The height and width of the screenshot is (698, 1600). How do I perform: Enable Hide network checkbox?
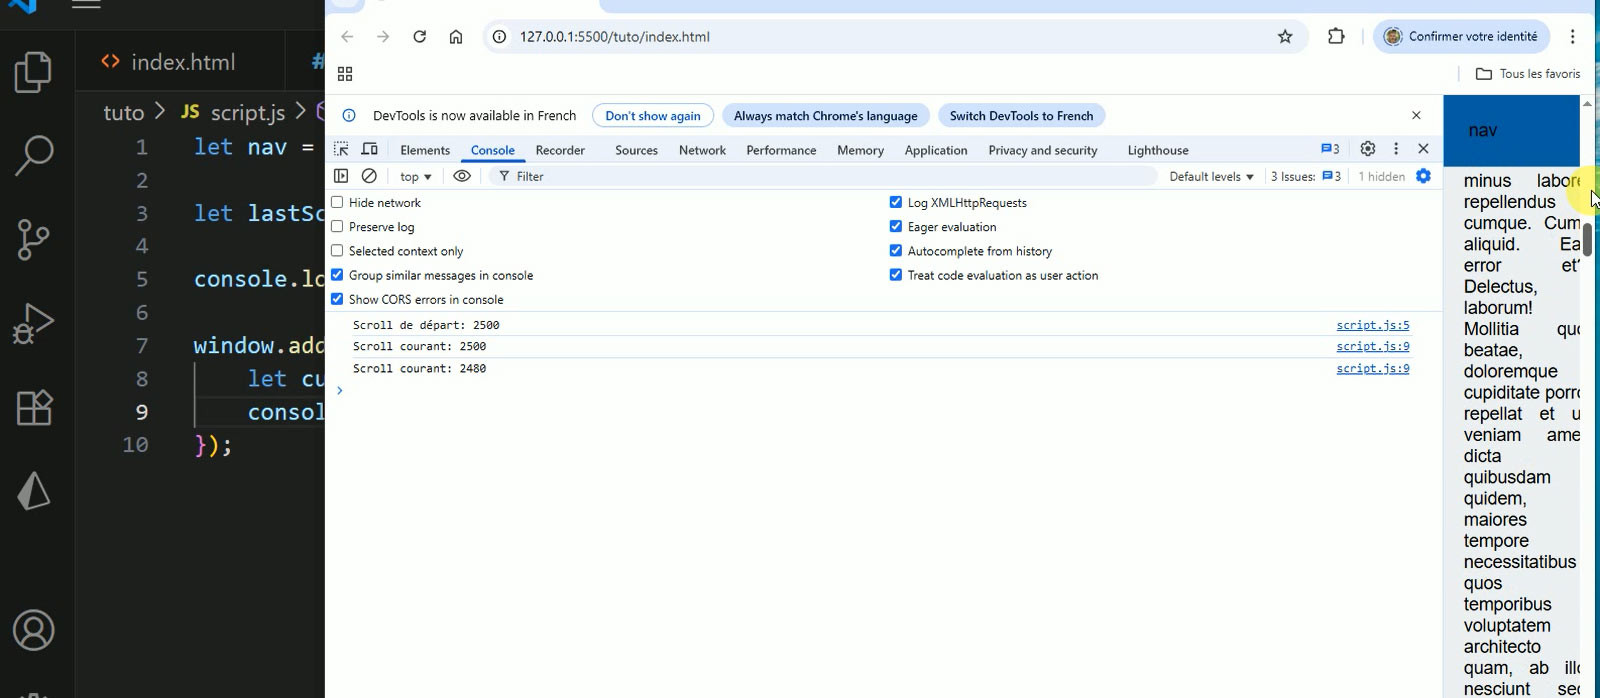pyautogui.click(x=337, y=202)
